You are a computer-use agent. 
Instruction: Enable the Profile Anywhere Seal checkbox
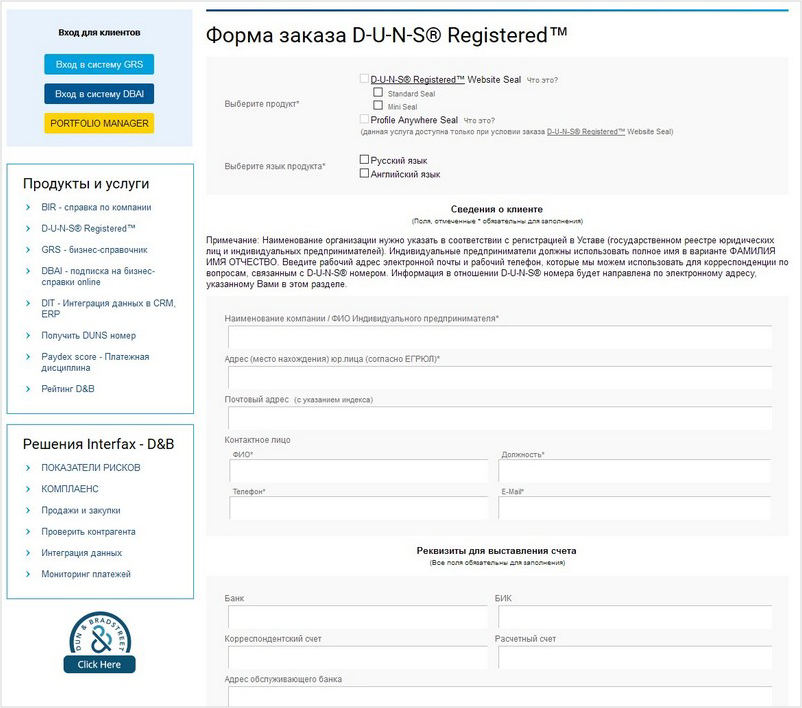click(x=364, y=119)
